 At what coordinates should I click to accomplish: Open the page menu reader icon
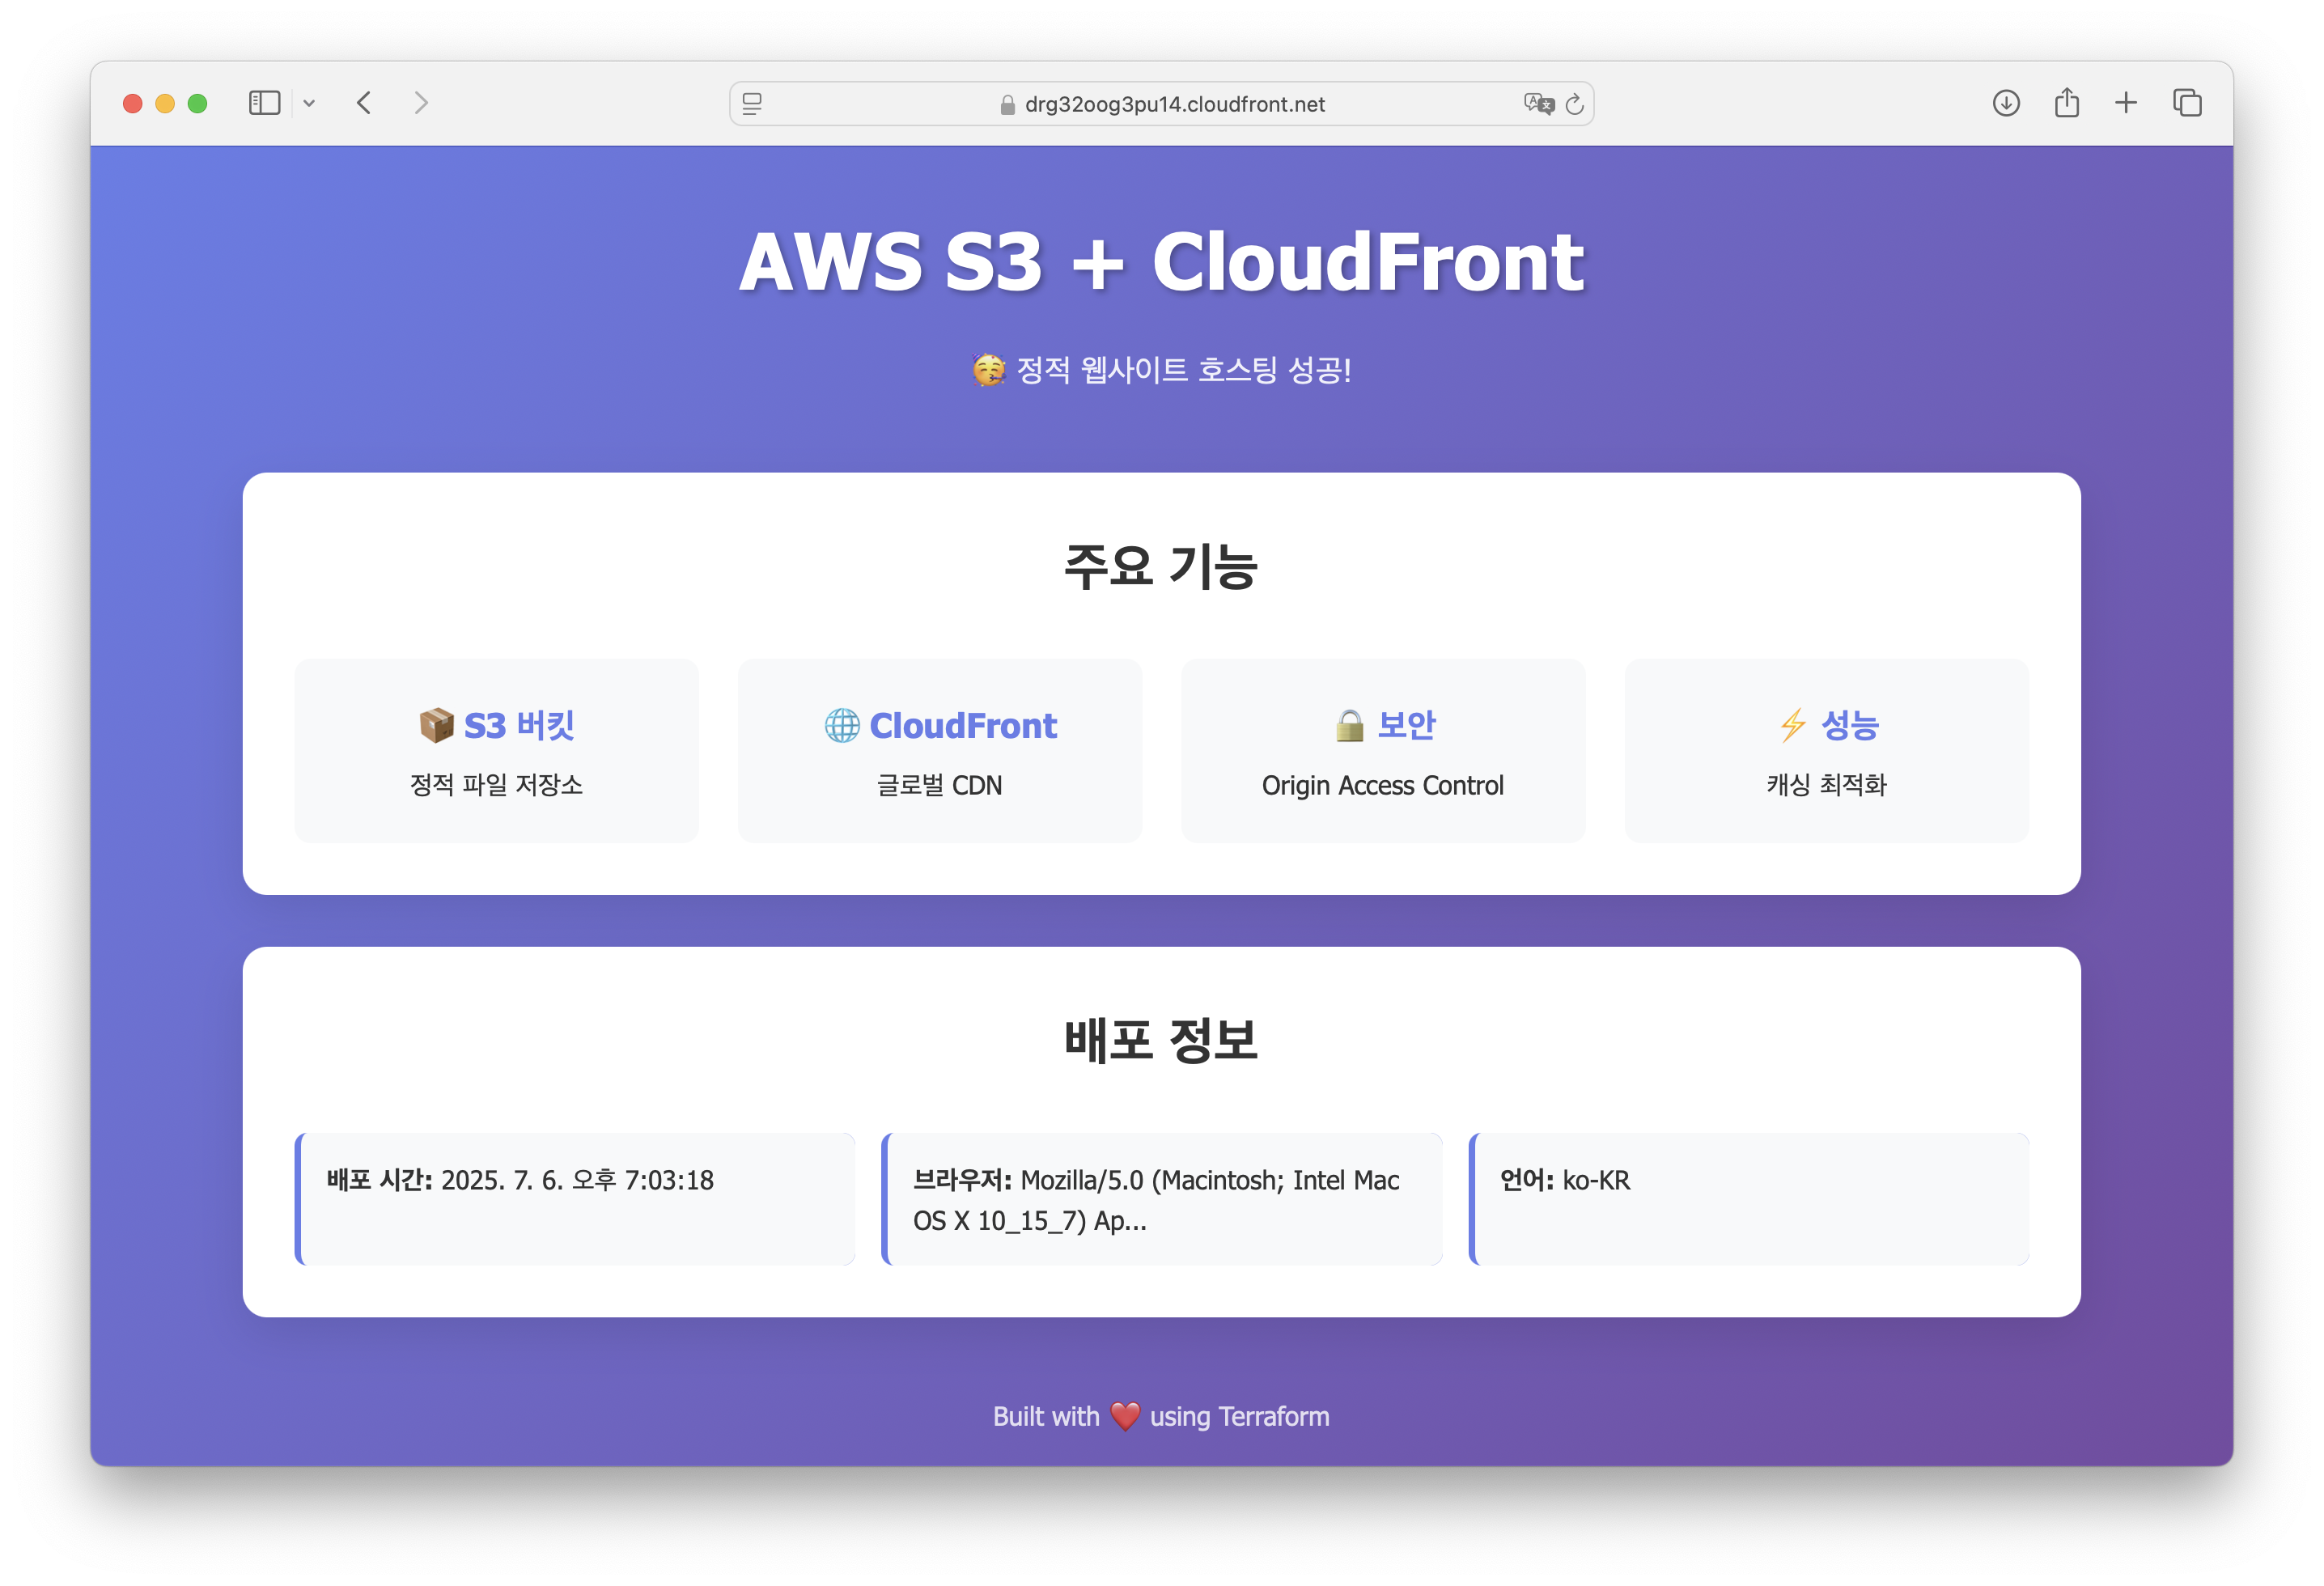(753, 104)
